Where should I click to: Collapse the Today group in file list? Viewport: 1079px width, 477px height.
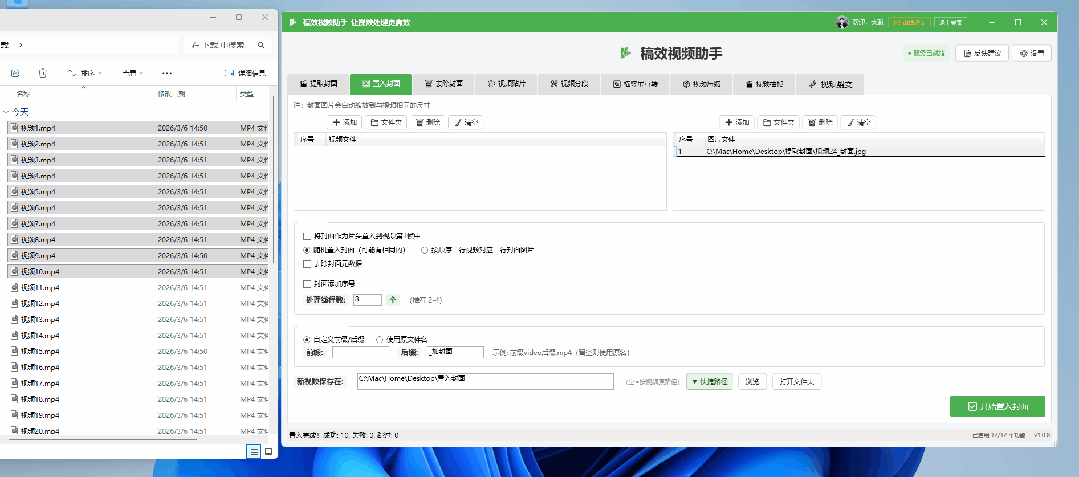point(6,112)
